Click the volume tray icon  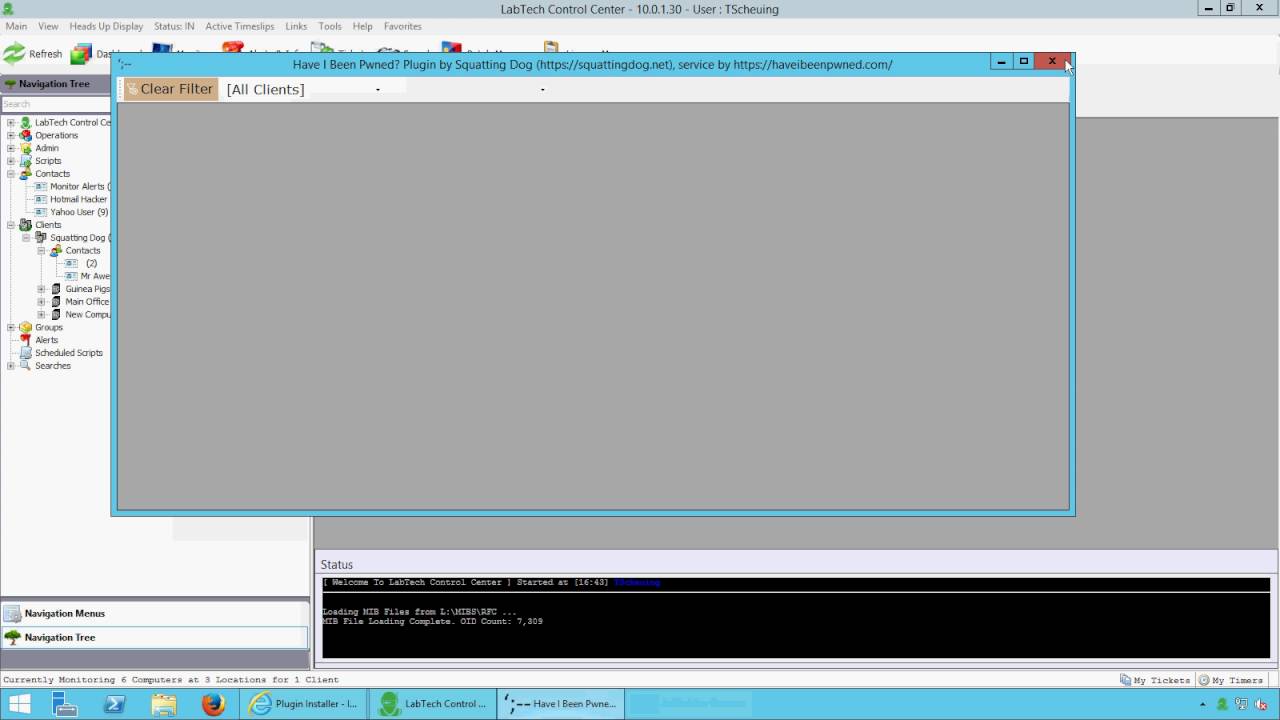pos(1261,704)
